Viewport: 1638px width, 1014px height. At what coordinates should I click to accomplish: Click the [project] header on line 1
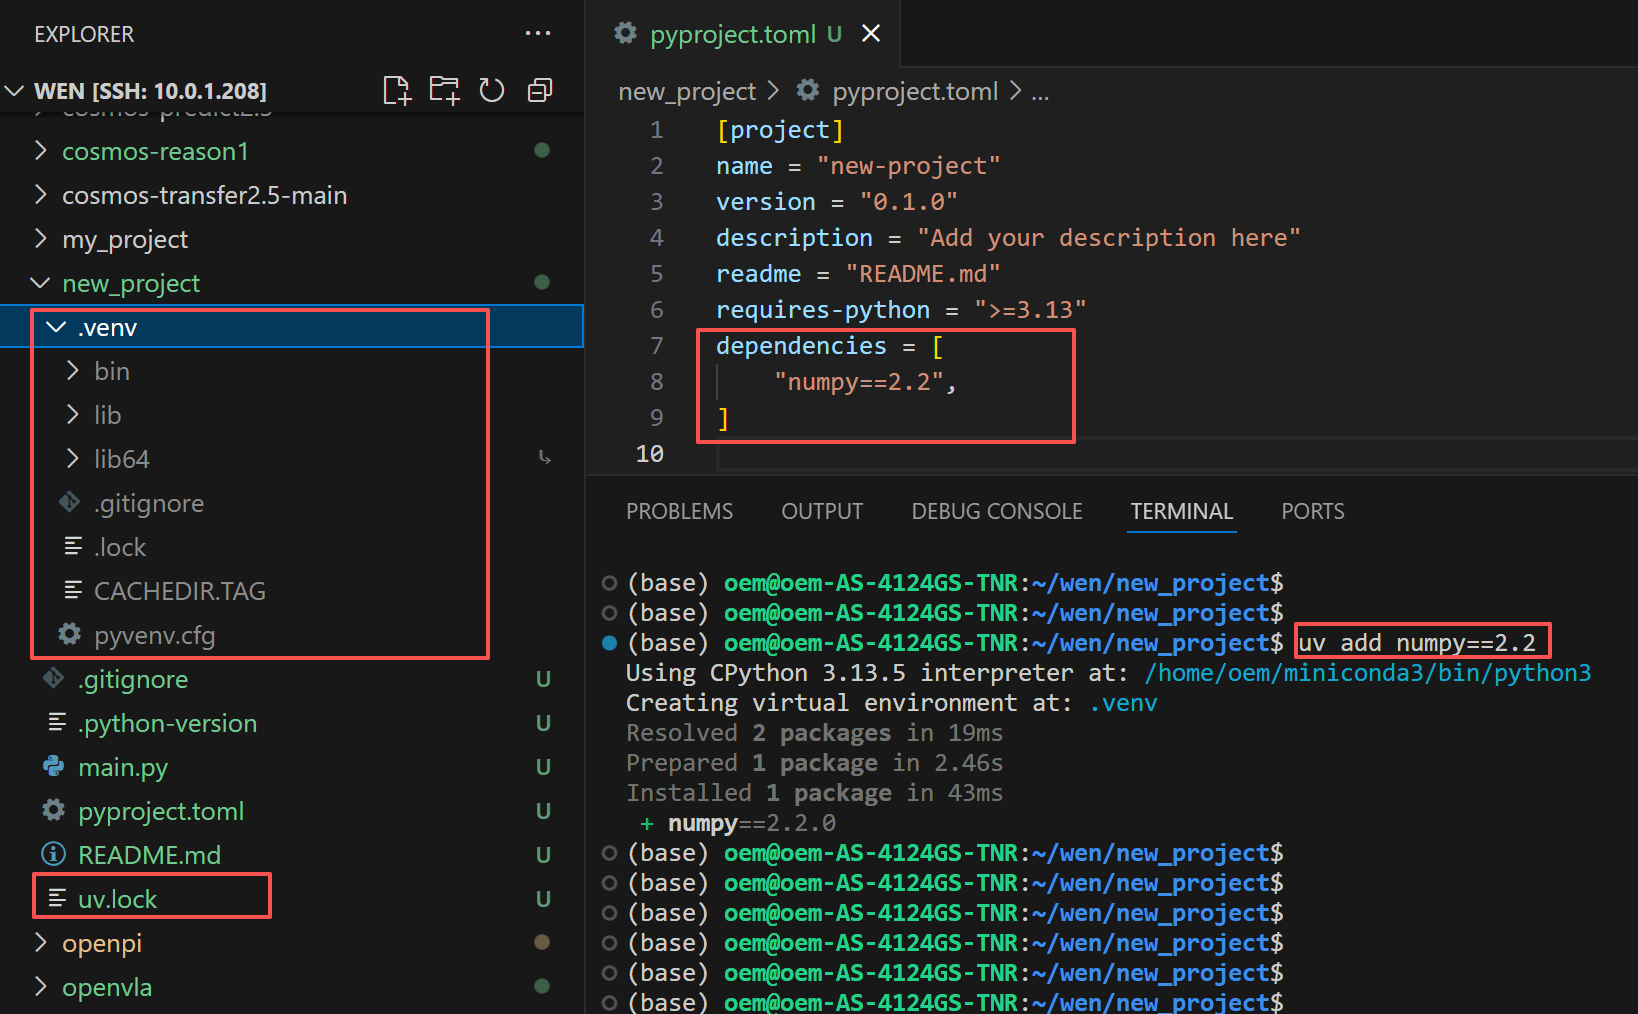coord(780,130)
